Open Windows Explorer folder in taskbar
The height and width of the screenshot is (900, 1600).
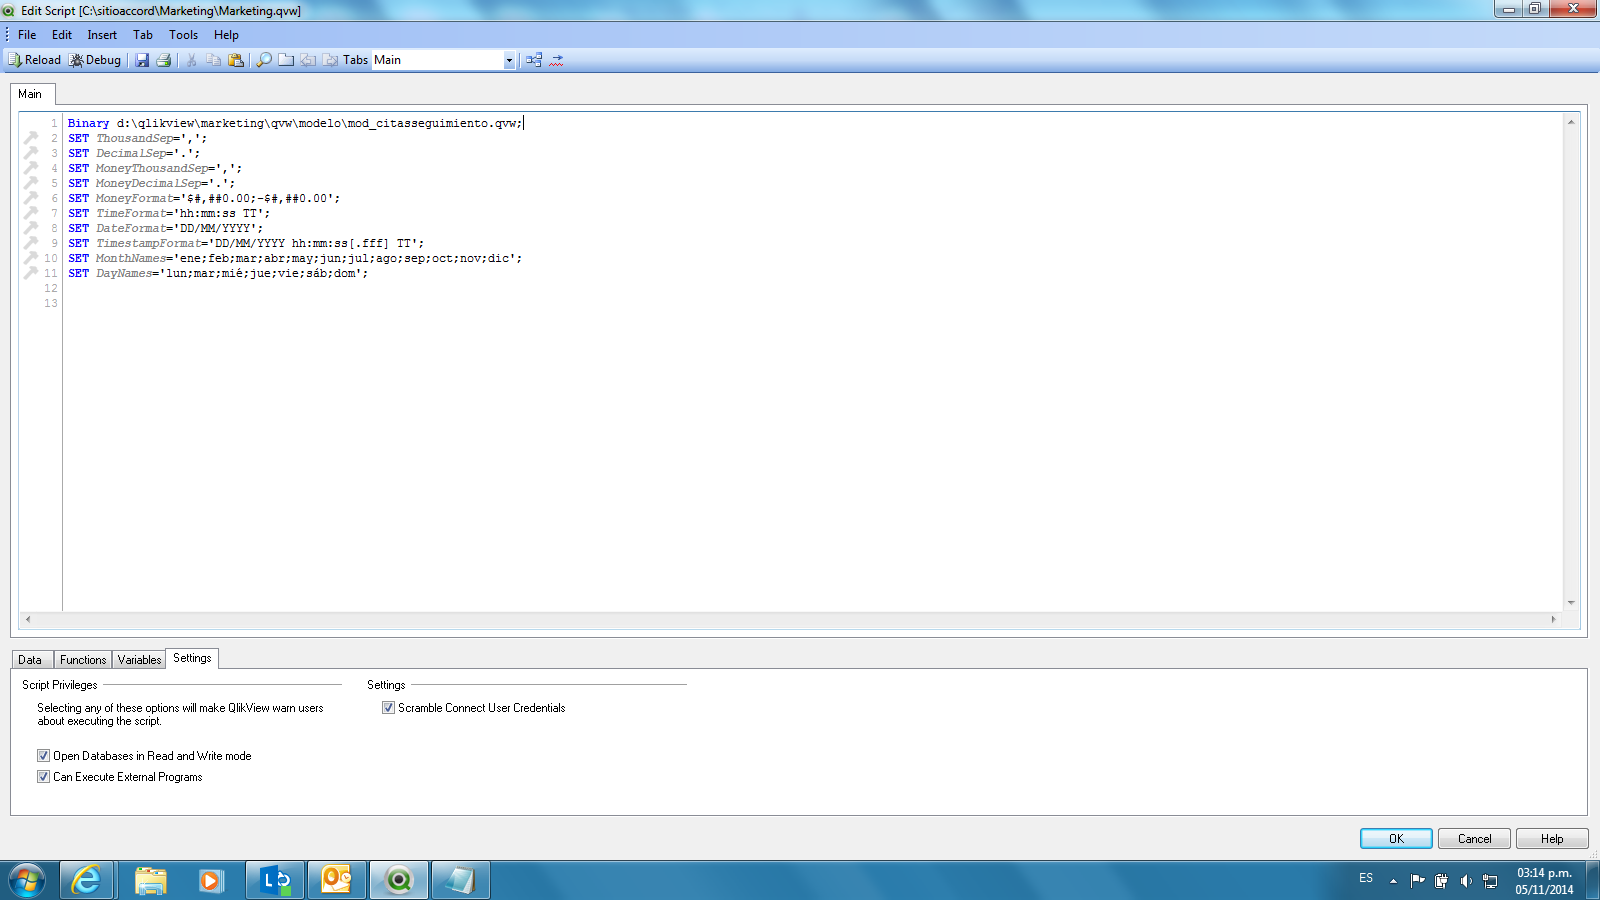(151, 880)
